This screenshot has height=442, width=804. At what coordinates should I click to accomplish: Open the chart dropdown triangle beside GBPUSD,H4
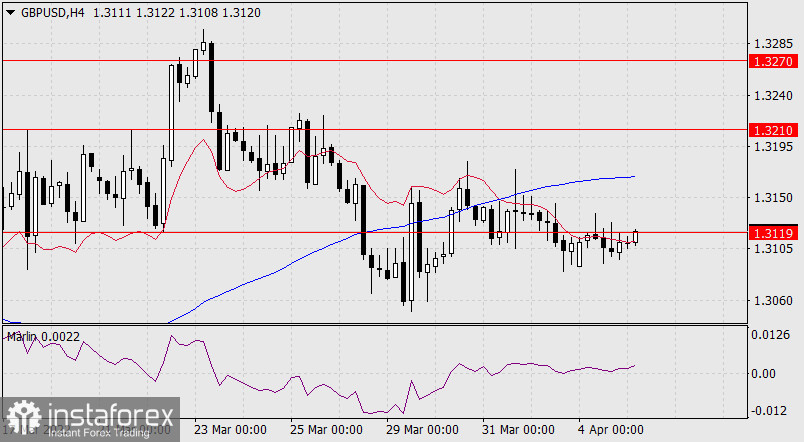click(x=10, y=13)
